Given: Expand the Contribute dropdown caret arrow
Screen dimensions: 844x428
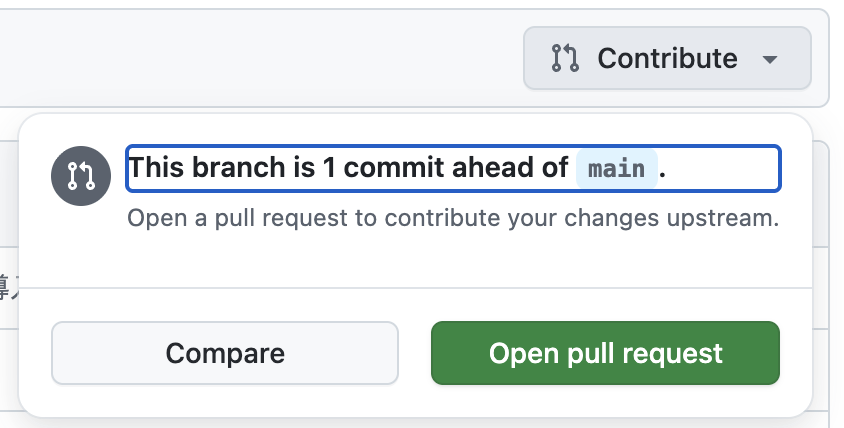Looking at the screenshot, I should 769,59.
